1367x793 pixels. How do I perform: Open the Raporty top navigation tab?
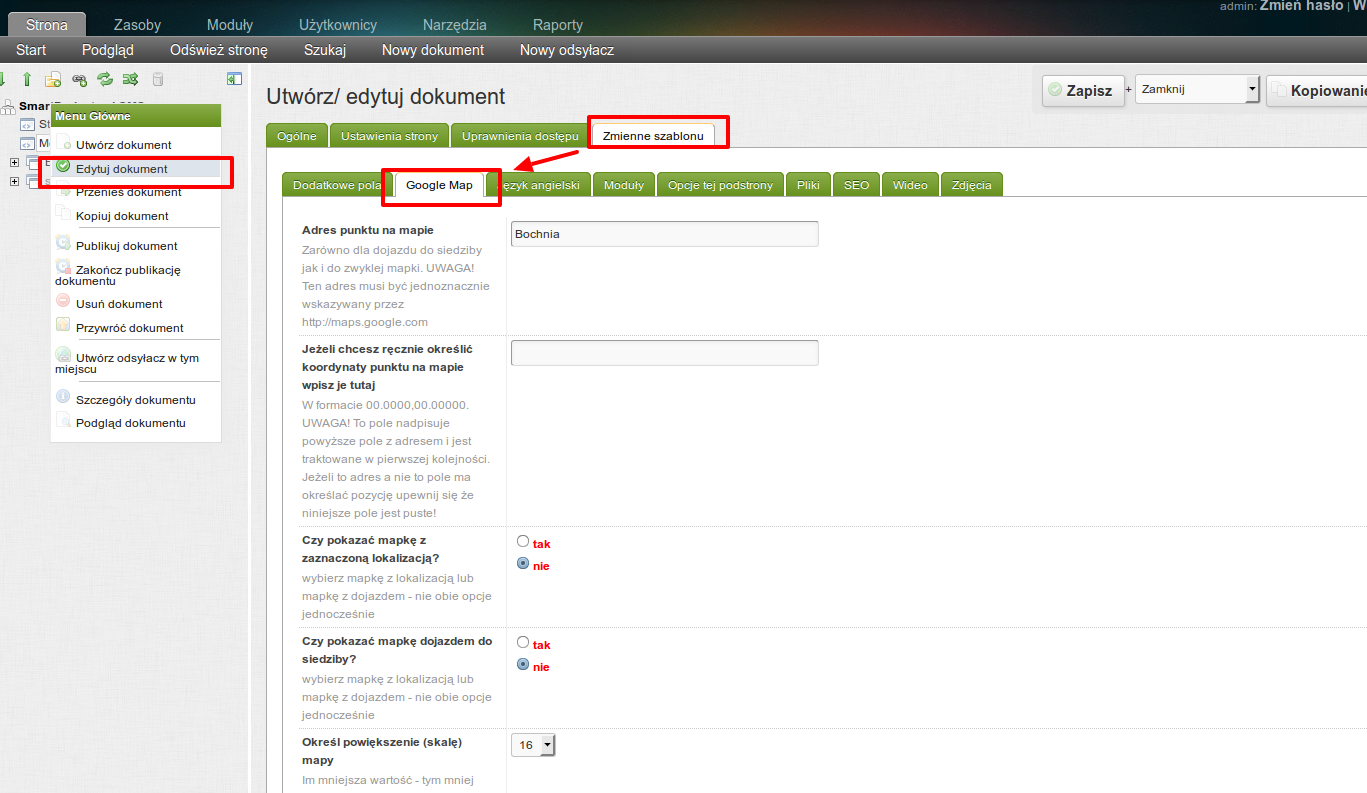point(558,25)
